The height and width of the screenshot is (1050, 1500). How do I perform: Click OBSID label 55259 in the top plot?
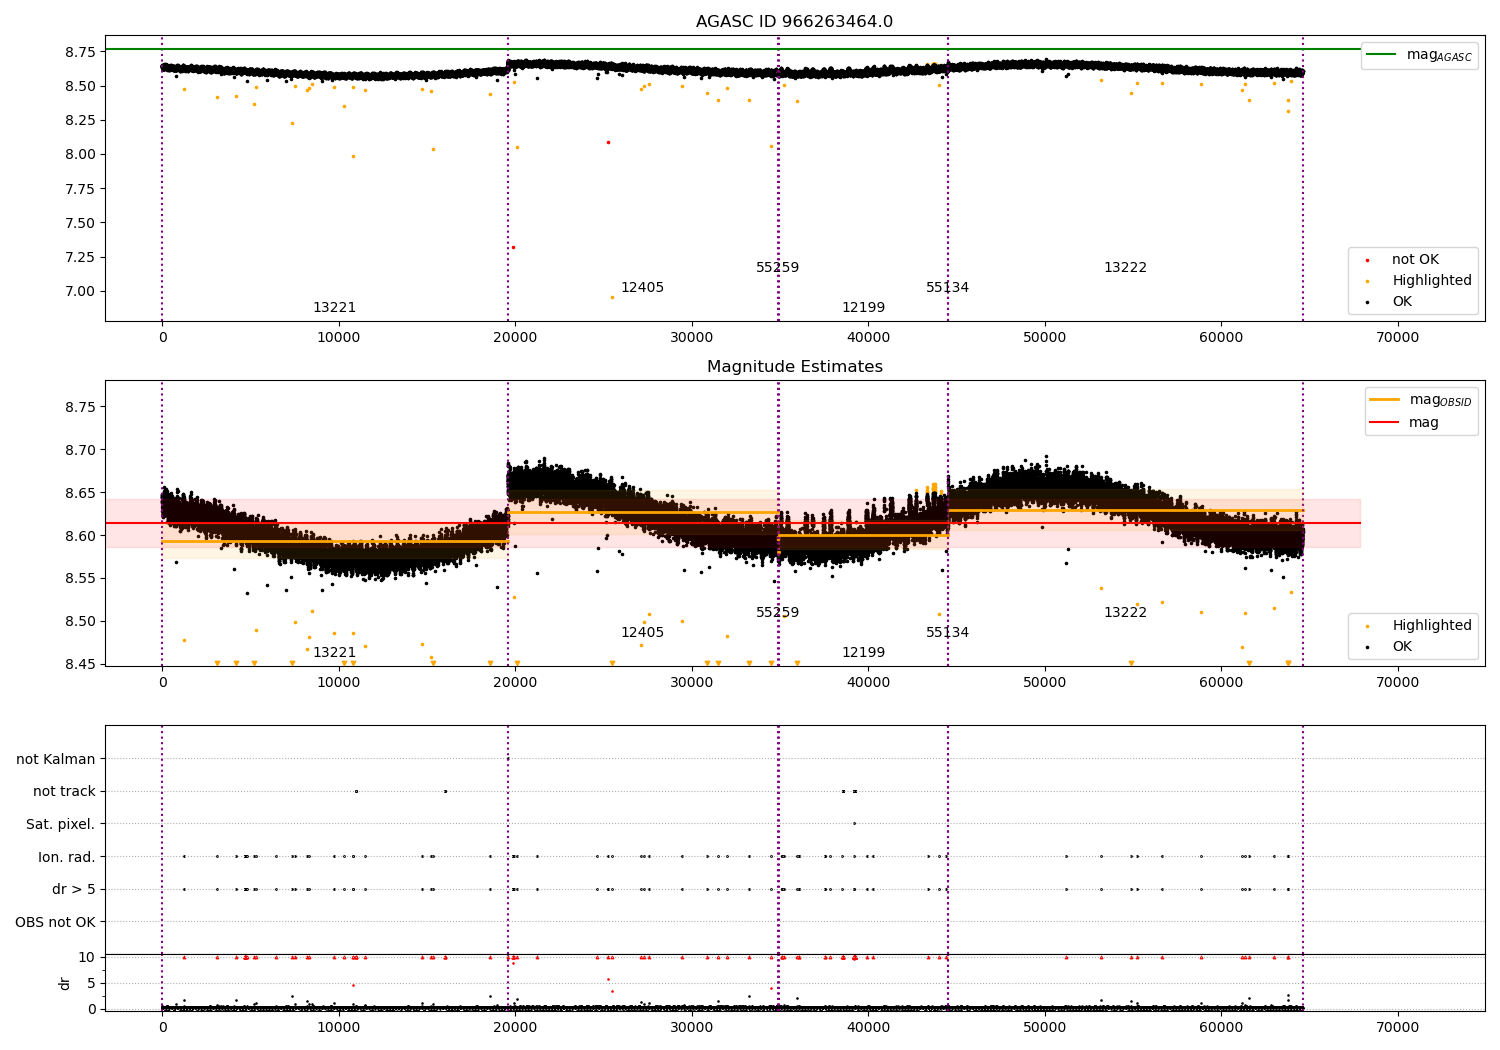[x=777, y=268]
